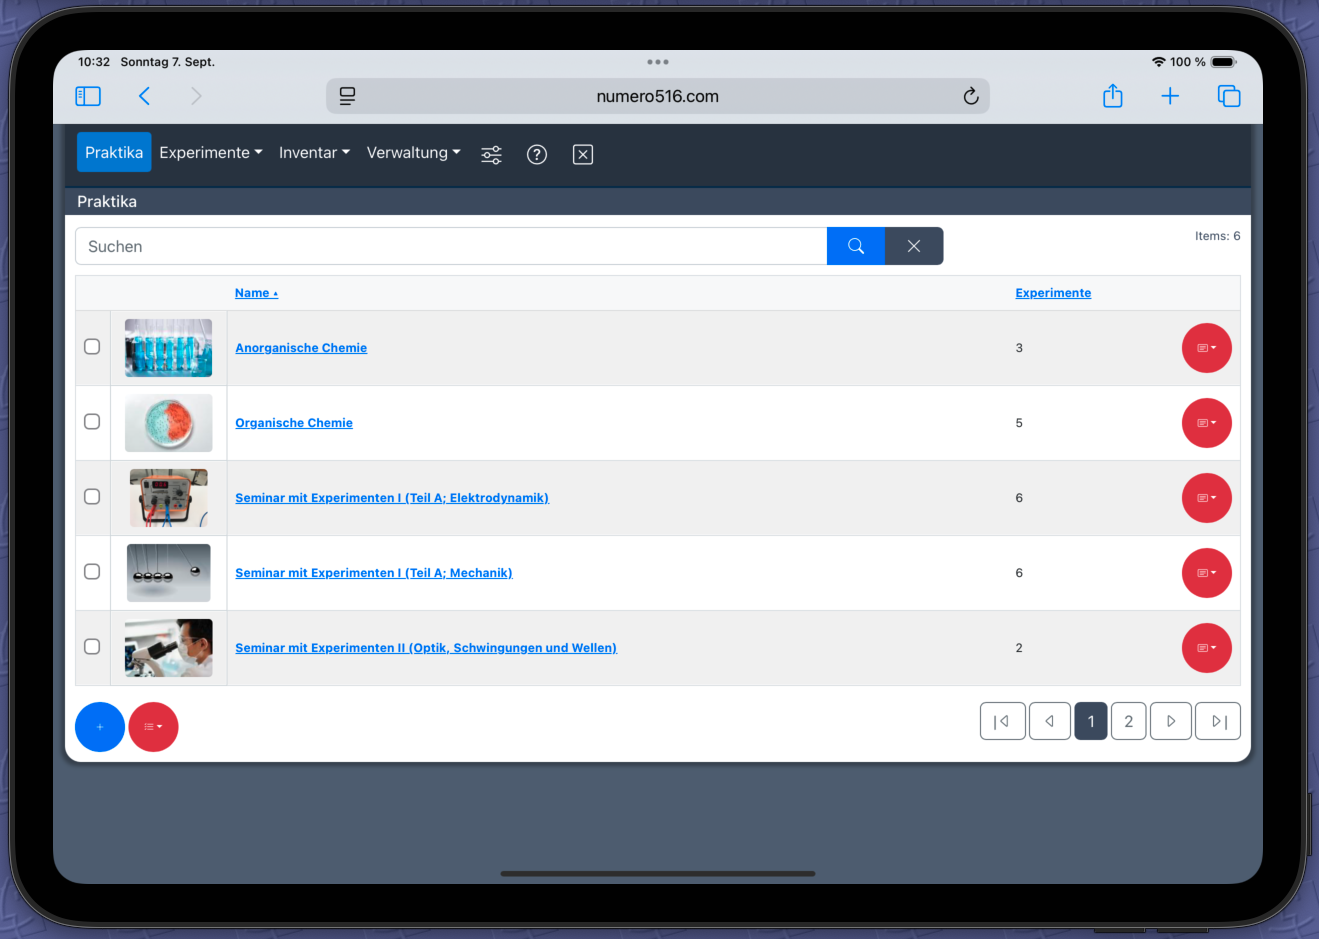
Task: Open red action menu for Organische Chemie
Action: tap(1206, 423)
